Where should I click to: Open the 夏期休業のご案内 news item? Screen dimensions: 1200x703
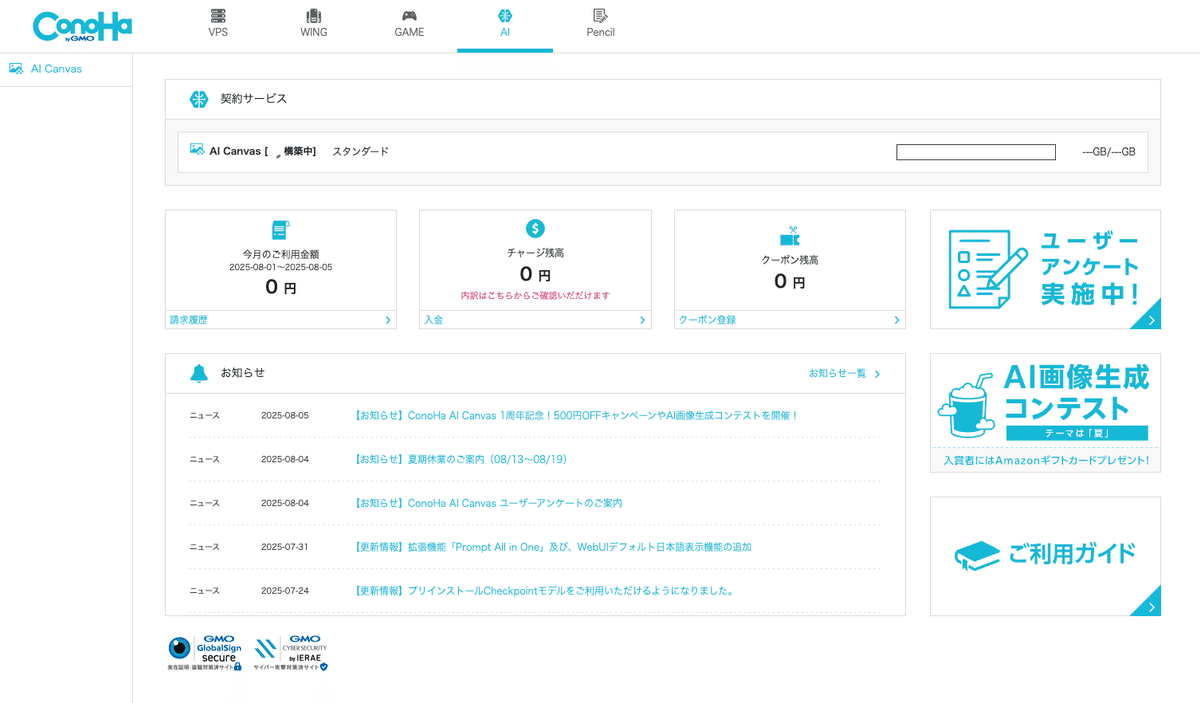click(461, 459)
